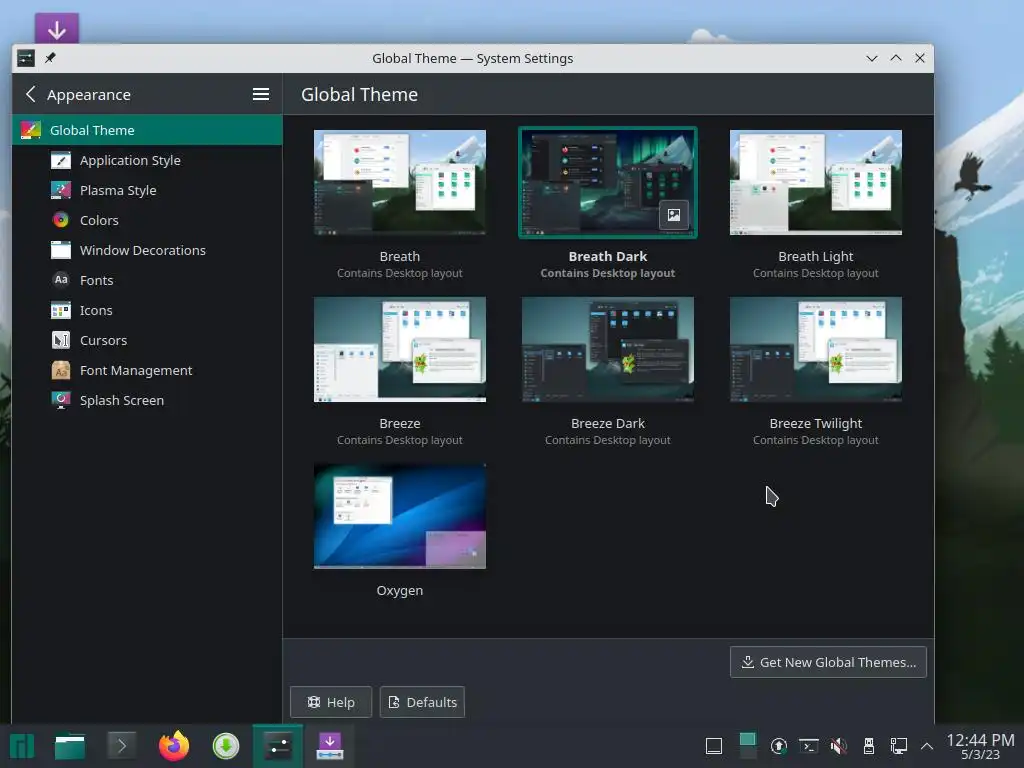
Task: Launch the file manager from the taskbar
Action: (70, 746)
